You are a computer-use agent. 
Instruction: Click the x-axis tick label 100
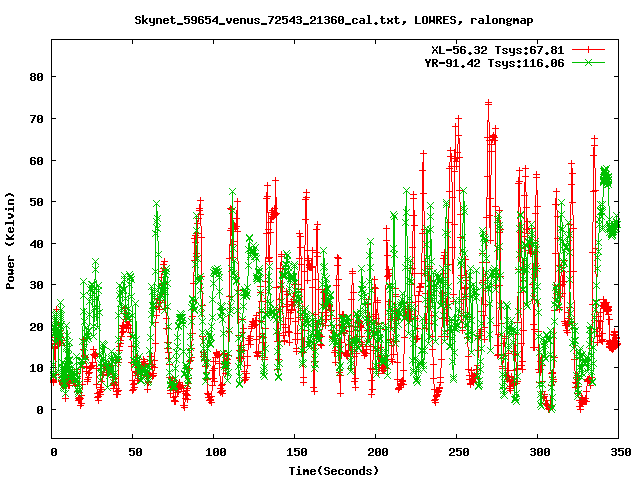pos(215,452)
